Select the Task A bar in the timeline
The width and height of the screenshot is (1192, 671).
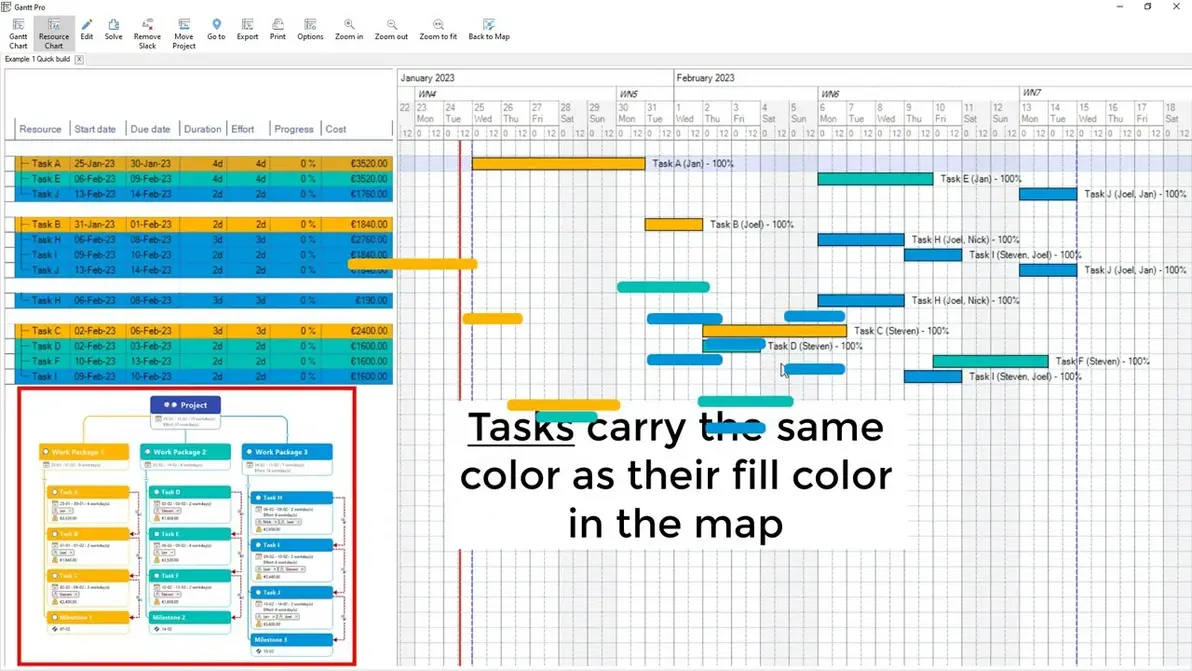560,162
